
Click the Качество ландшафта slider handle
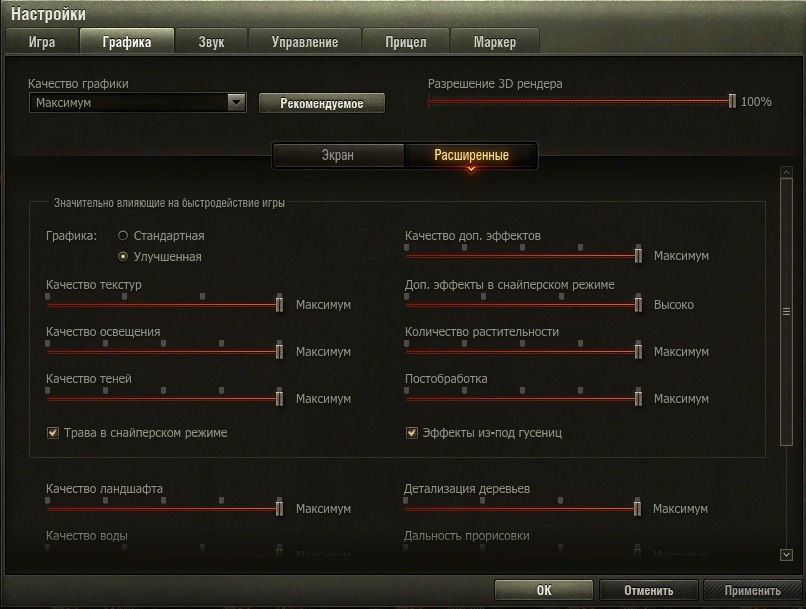[x=279, y=508]
